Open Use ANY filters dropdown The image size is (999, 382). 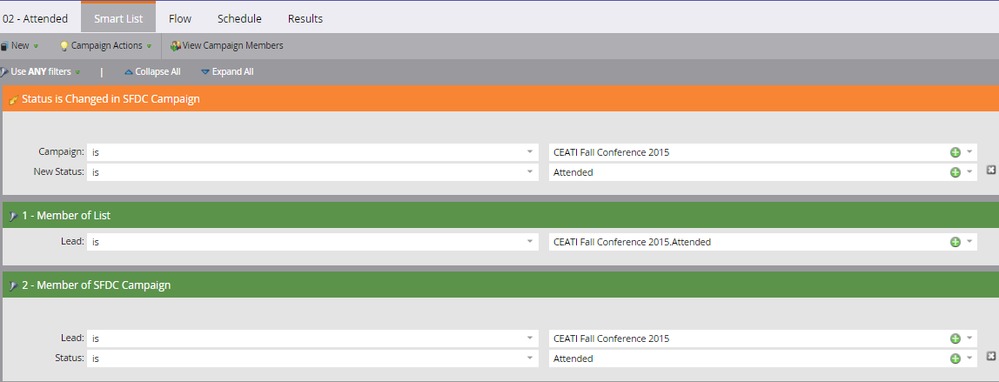click(x=41, y=72)
